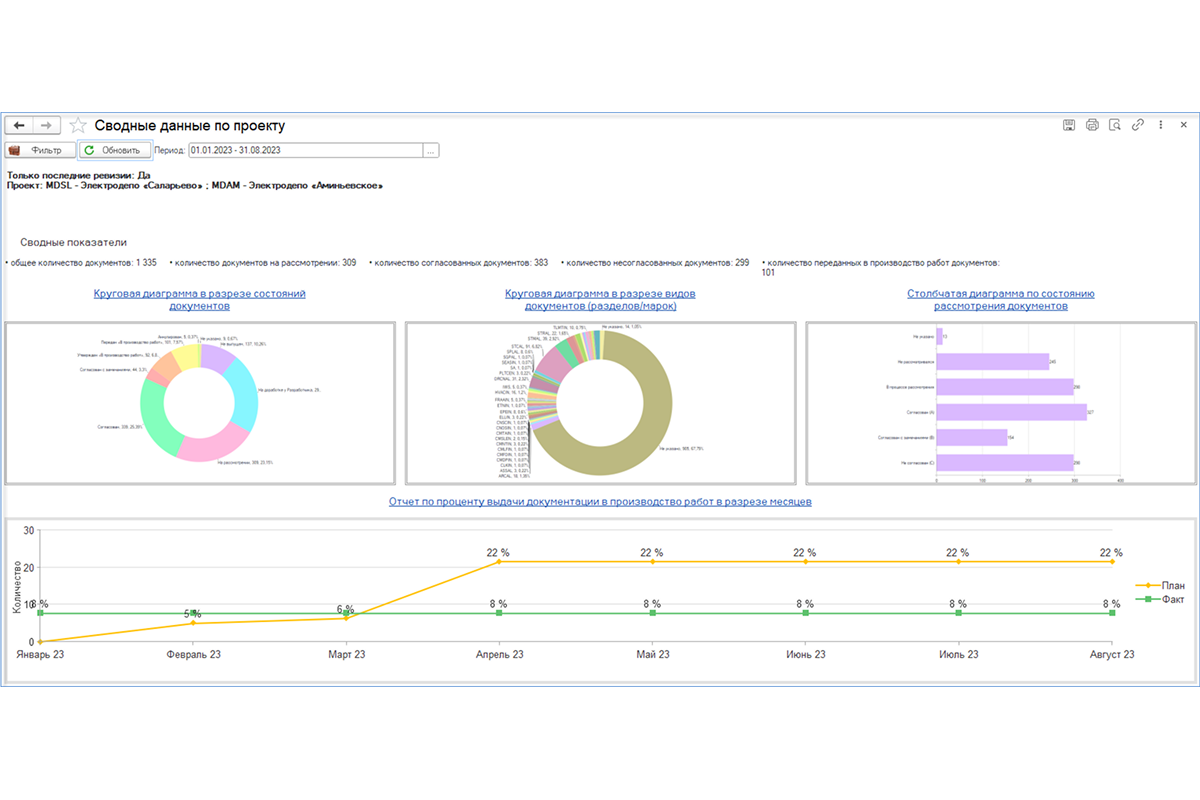Click the 'Проект: MDSL - Электродепо' line
The width and height of the screenshot is (1200, 800).
click(195, 185)
